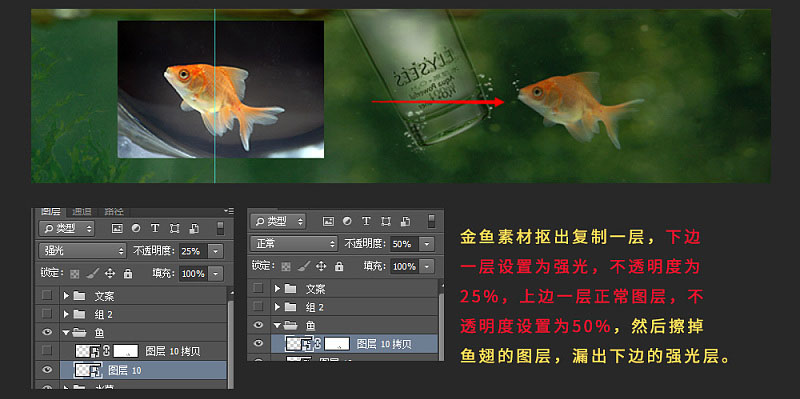This screenshot has width=800, height=399.
Task: Click fill field 100% in 强光 panel
Action: (193, 273)
